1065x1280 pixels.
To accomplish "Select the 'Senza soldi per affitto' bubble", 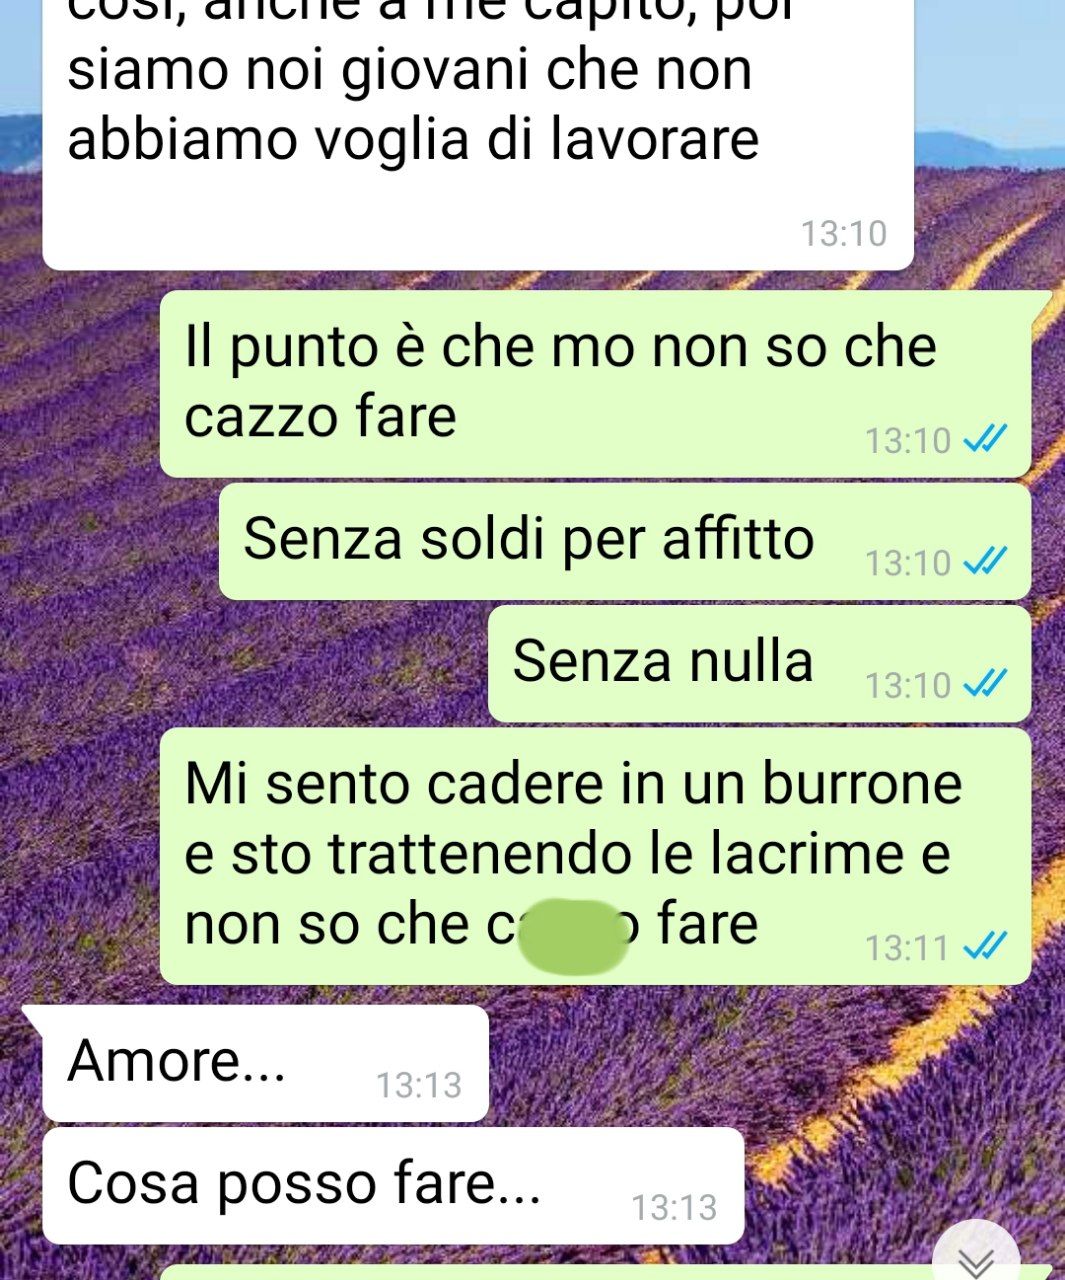I will click(x=625, y=542).
